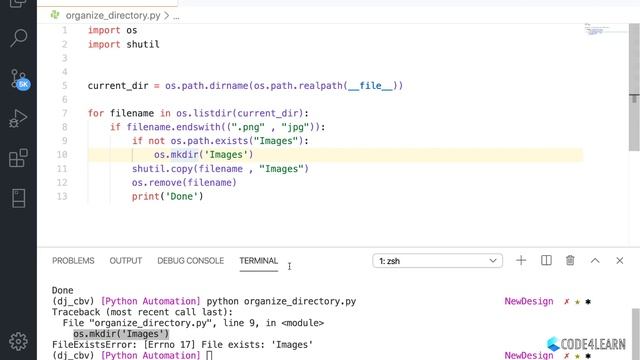
Task: Click 'python organize_directory.py' command in terminal
Action: click(x=281, y=301)
